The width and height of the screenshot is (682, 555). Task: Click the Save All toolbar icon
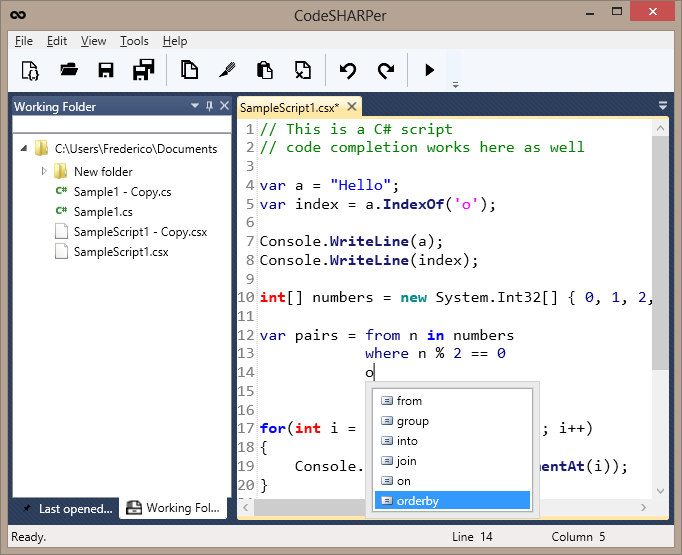[144, 70]
